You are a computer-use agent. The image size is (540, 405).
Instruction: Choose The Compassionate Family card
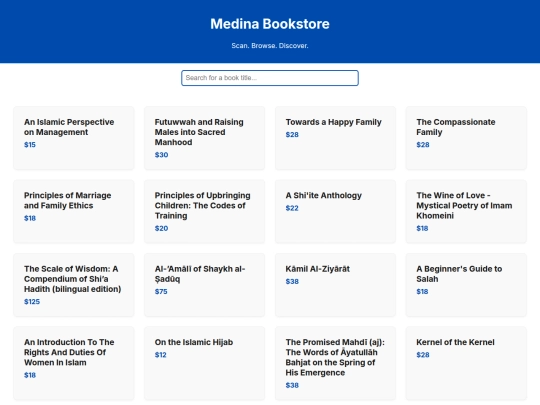[x=466, y=138]
